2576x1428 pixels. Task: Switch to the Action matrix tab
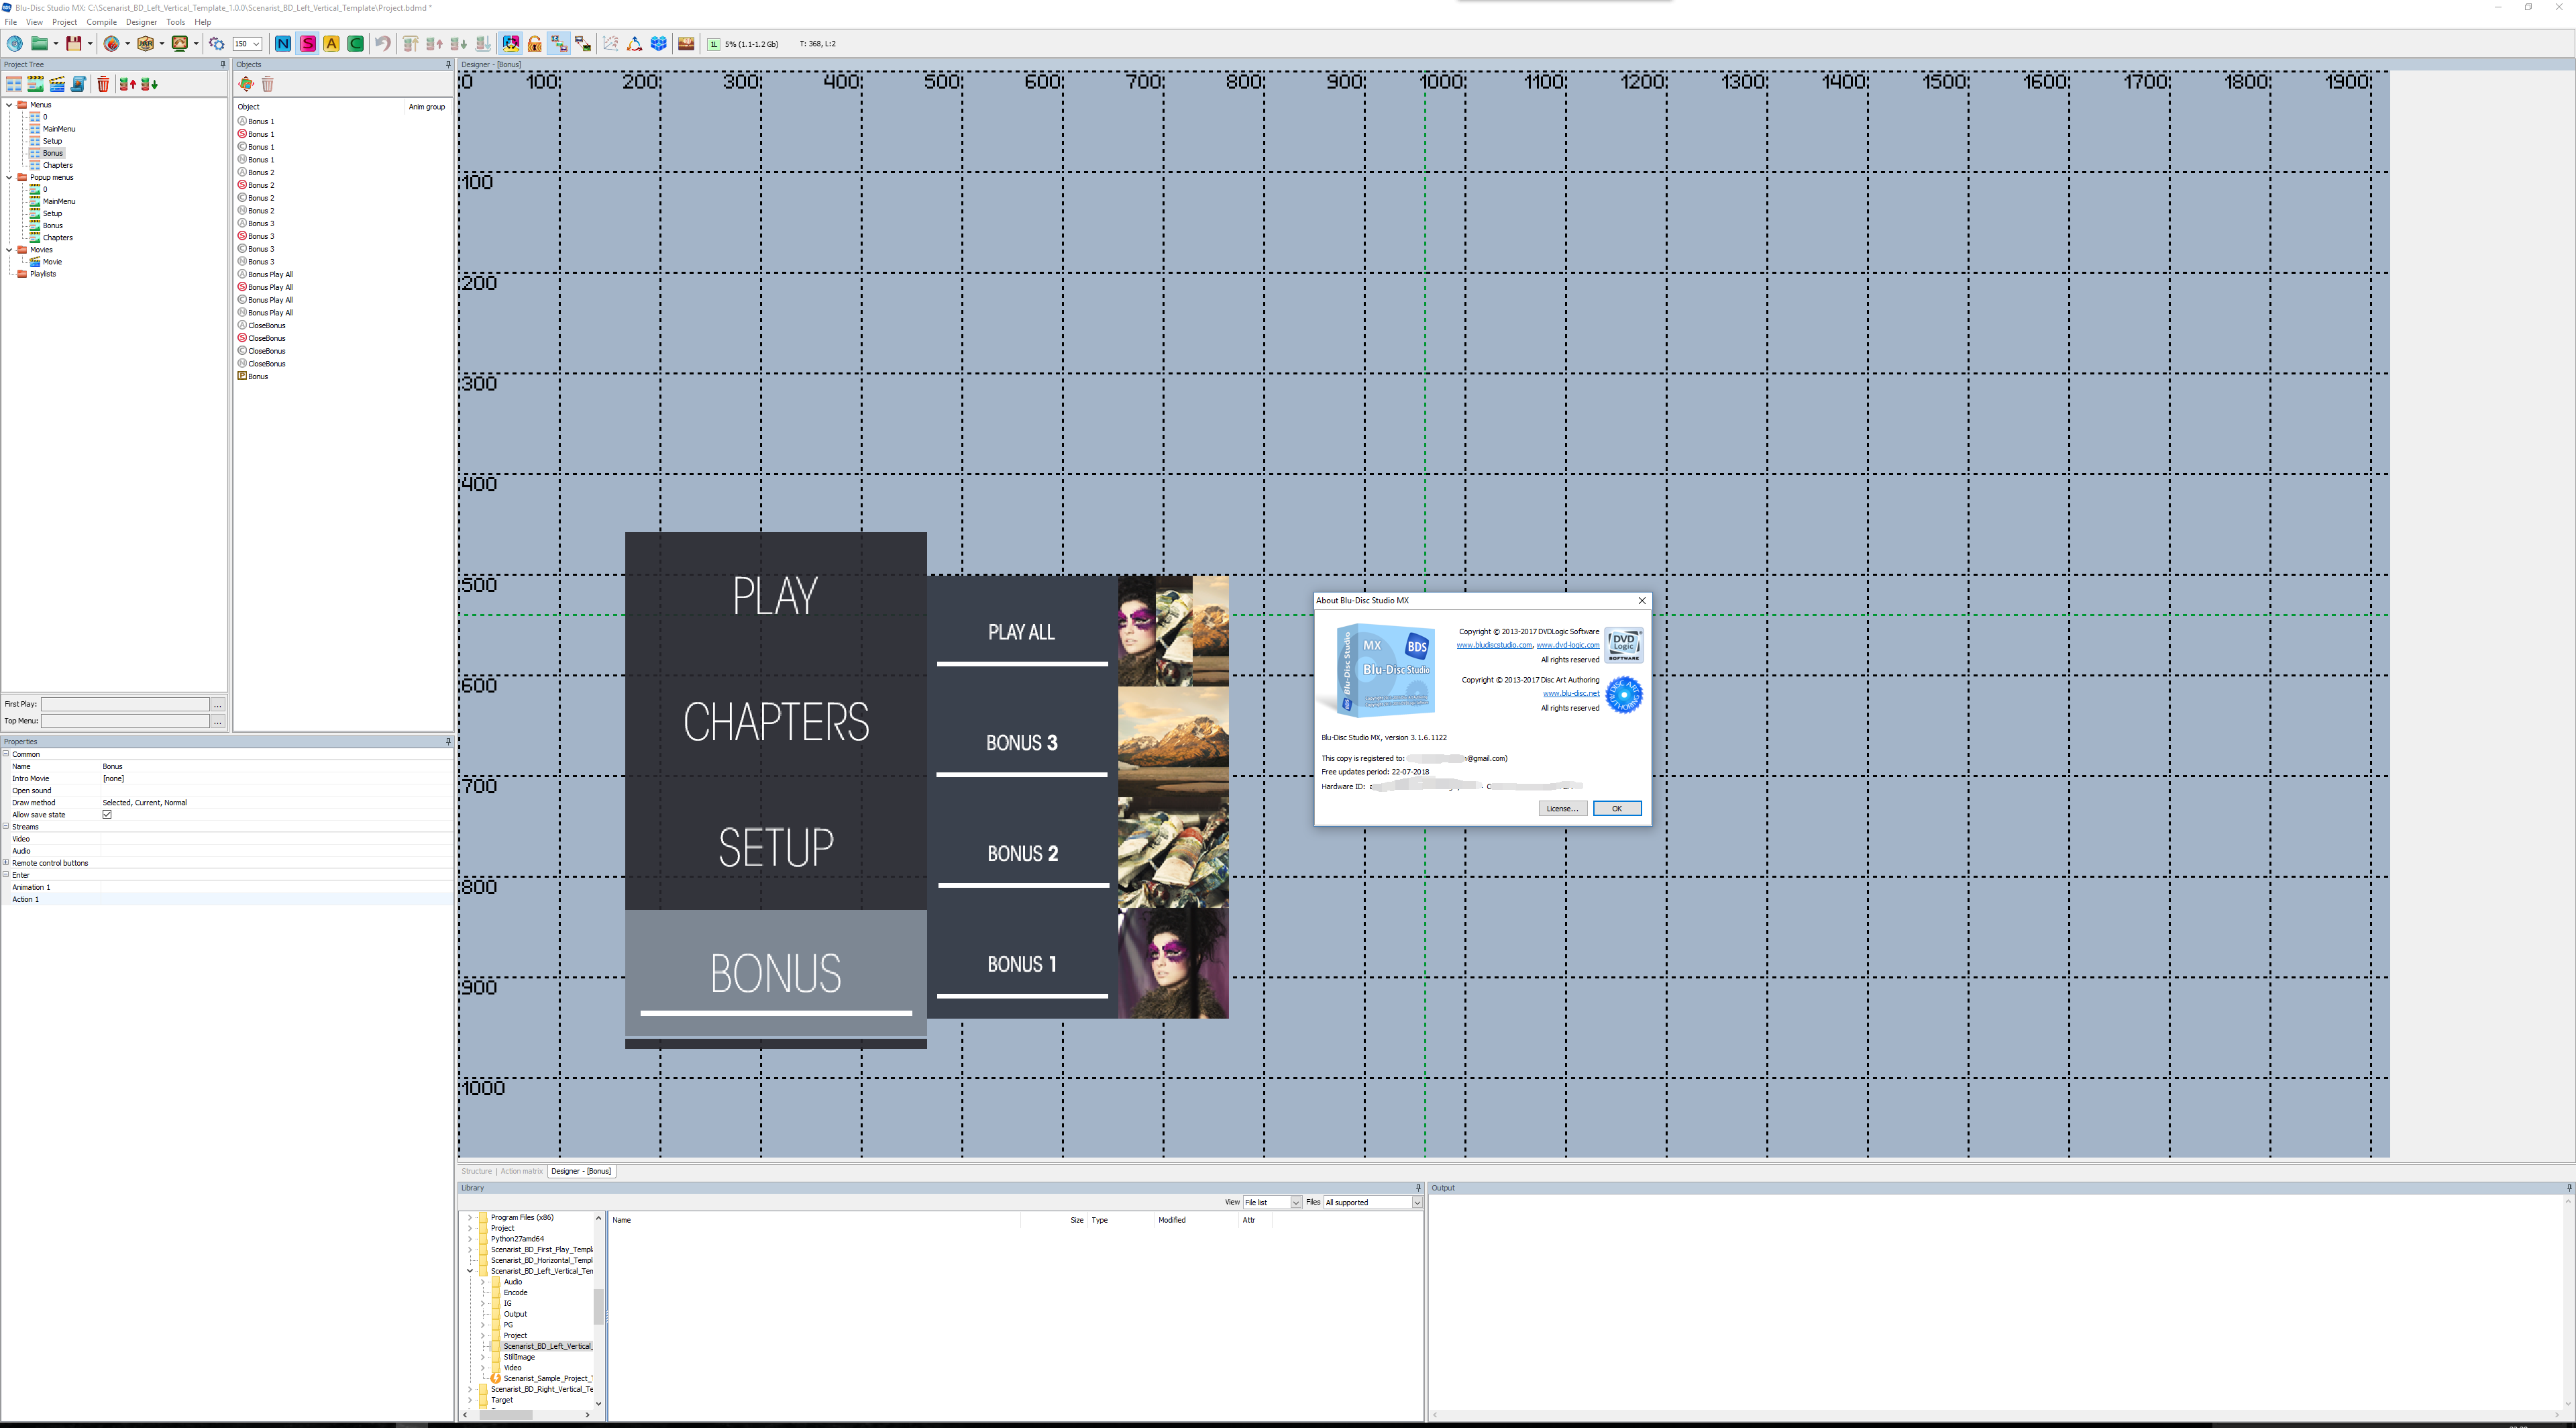click(521, 1171)
